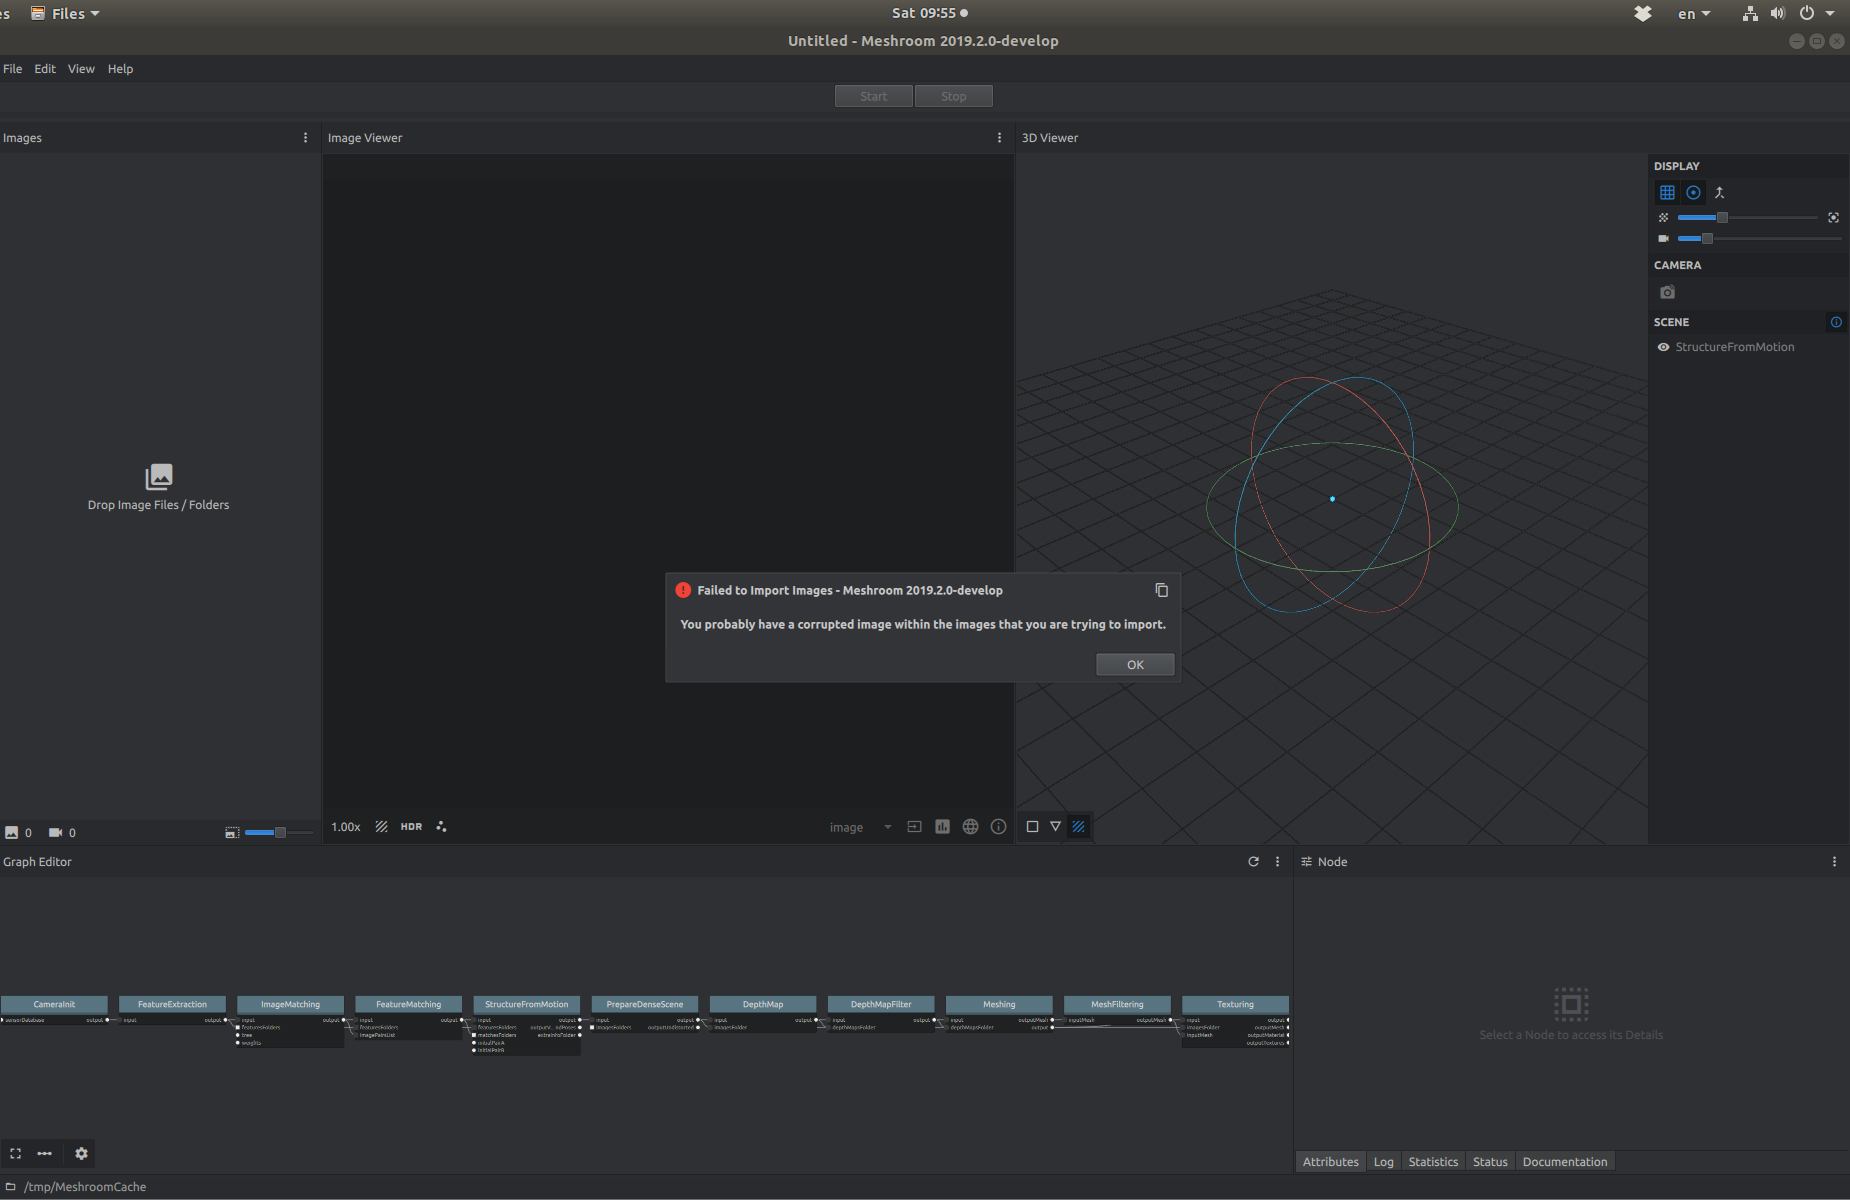The image size is (1850, 1200).
Task: Toggle the 3D viewer grid display
Action: 1667,193
